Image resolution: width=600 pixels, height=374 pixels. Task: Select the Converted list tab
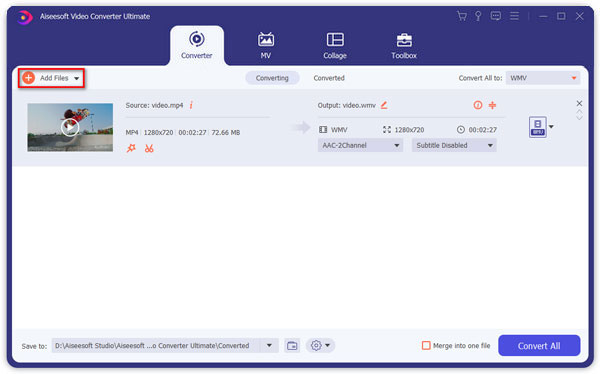point(329,78)
